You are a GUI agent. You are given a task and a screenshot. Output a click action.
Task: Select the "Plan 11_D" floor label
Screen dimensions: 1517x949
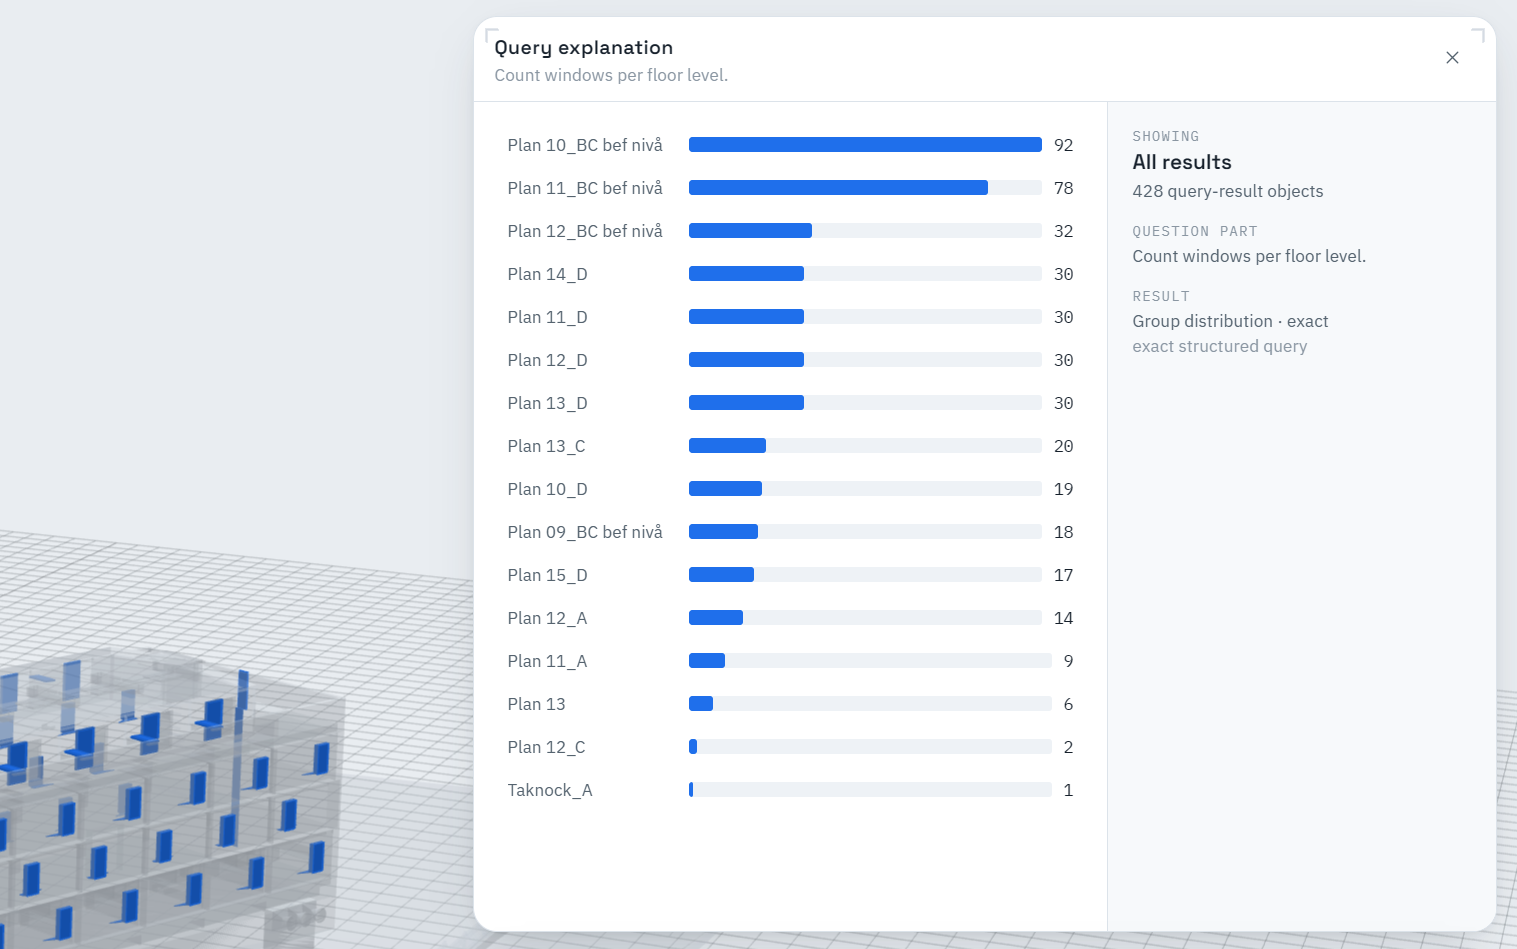point(547,317)
